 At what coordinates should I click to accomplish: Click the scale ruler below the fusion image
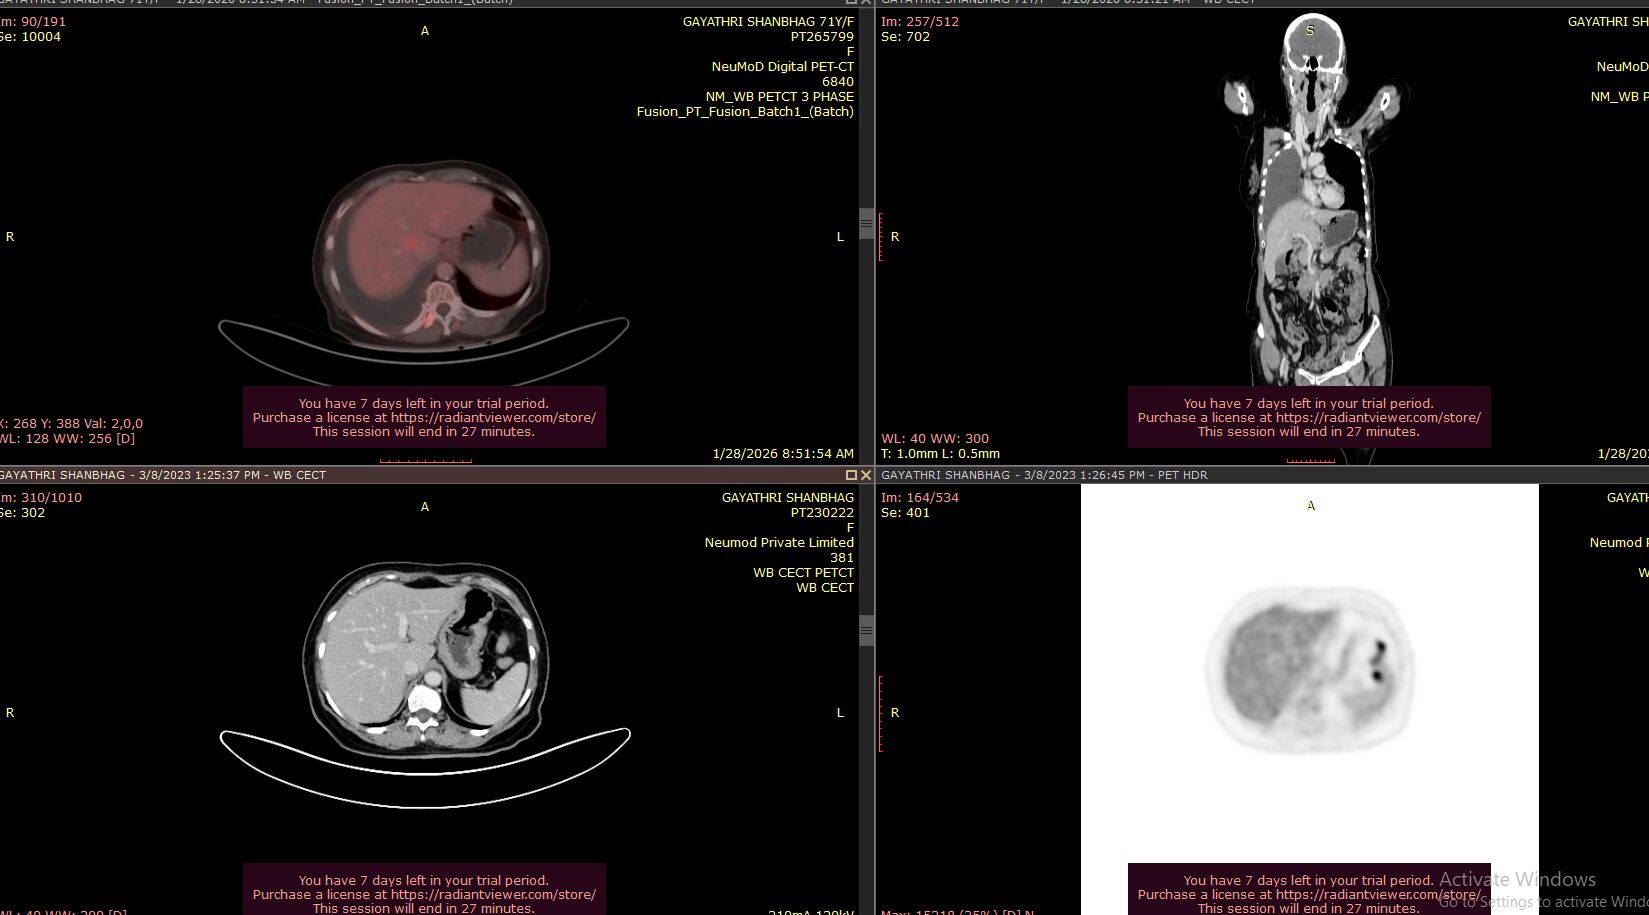426,460
